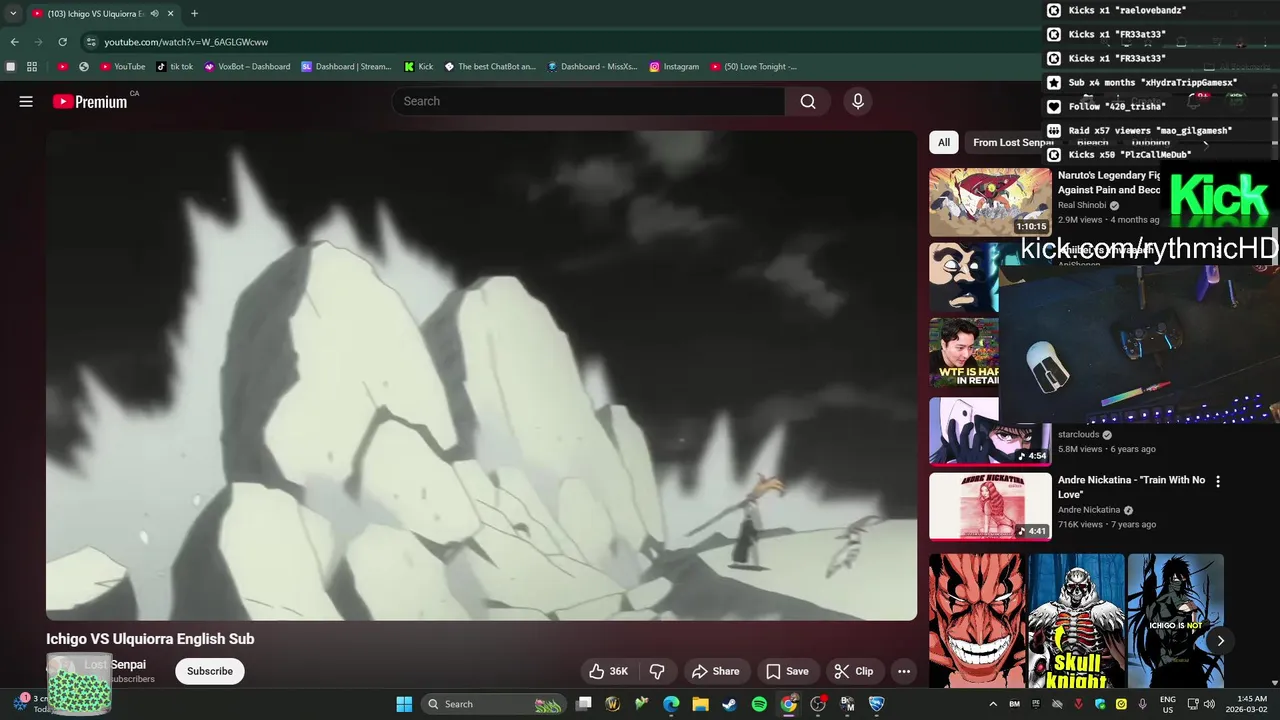Open ENG US language switcher

[1168, 704]
